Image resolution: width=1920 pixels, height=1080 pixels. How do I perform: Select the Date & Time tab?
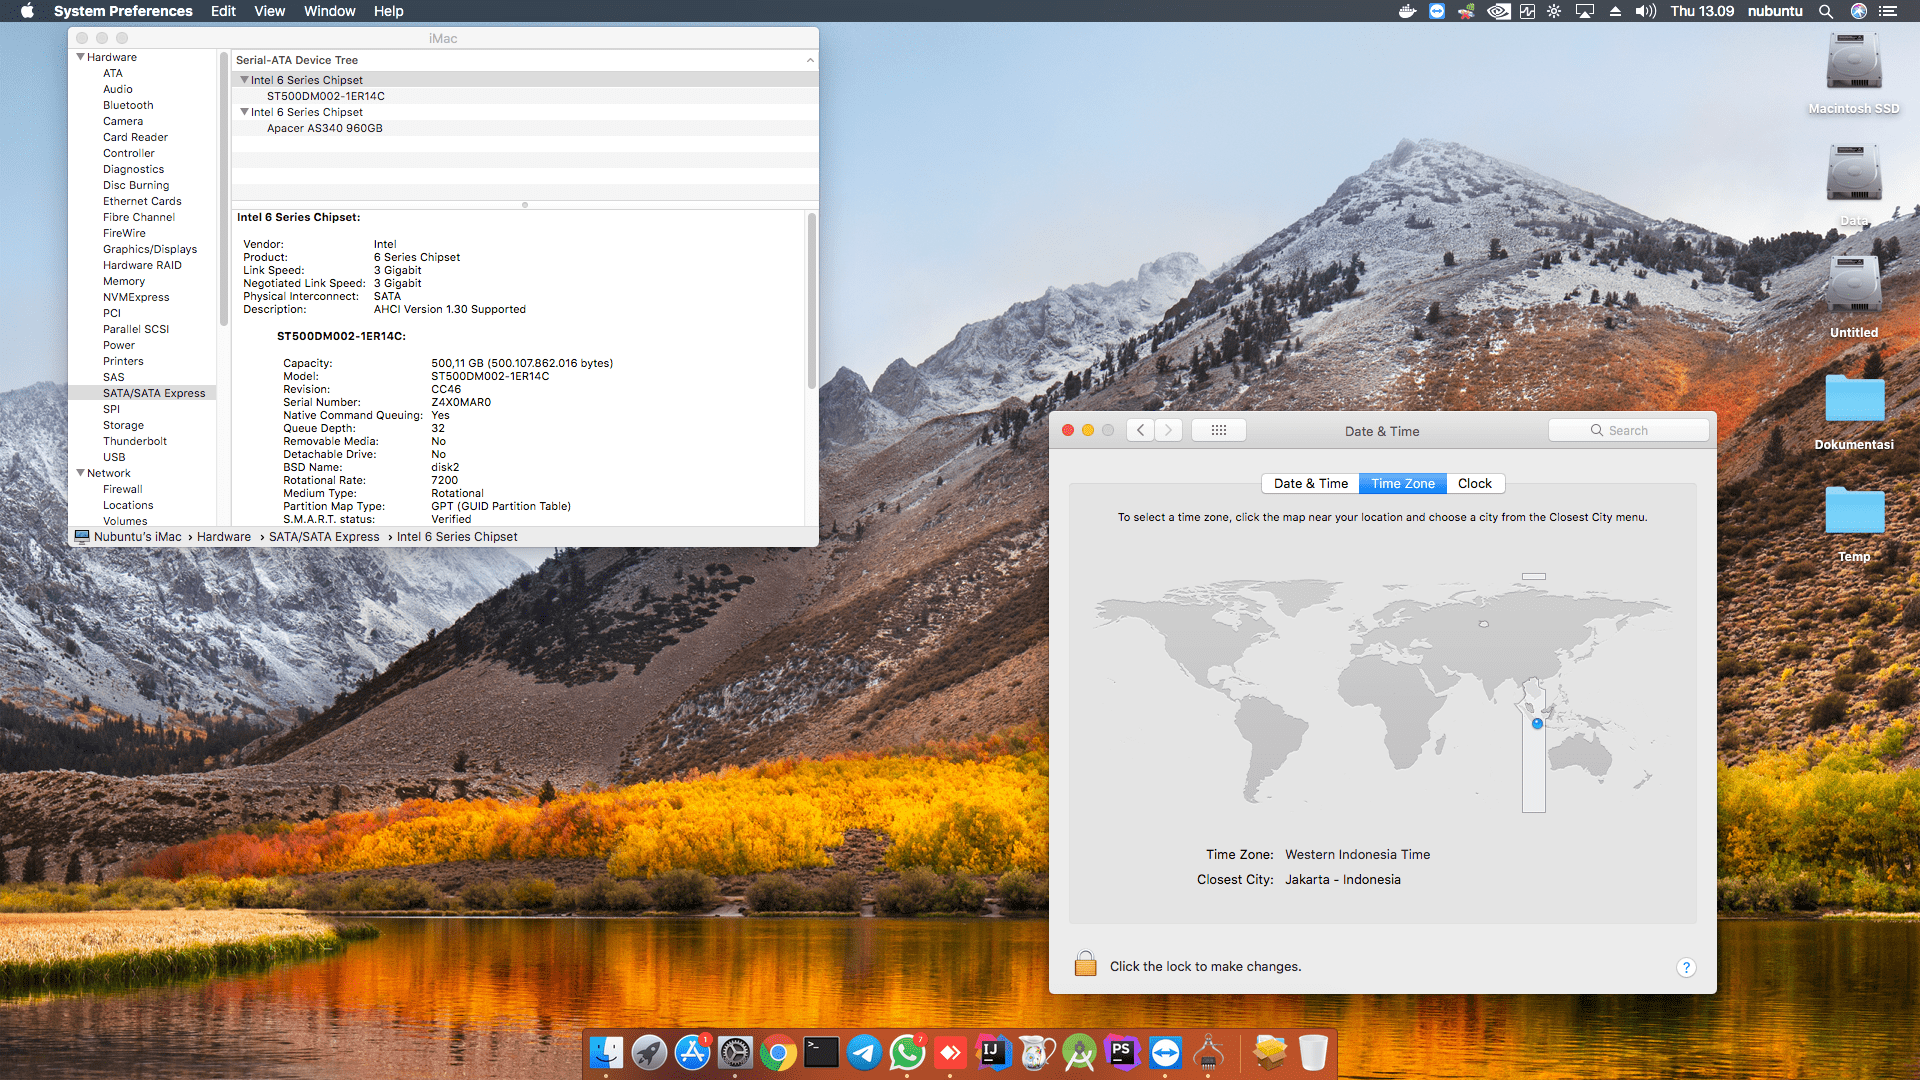(1310, 483)
